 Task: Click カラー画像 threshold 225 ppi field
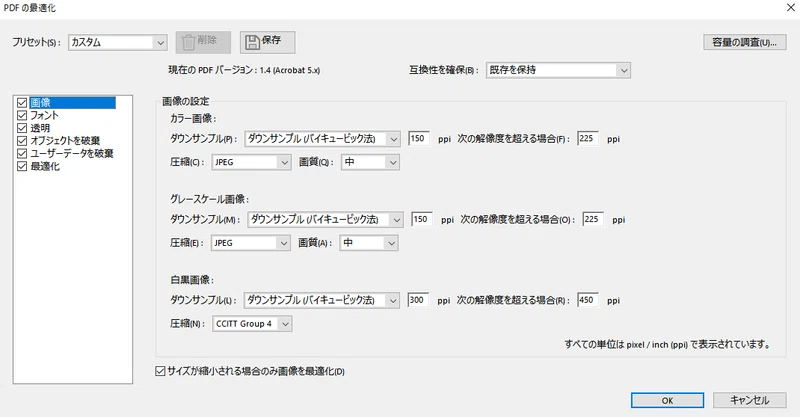[588, 138]
